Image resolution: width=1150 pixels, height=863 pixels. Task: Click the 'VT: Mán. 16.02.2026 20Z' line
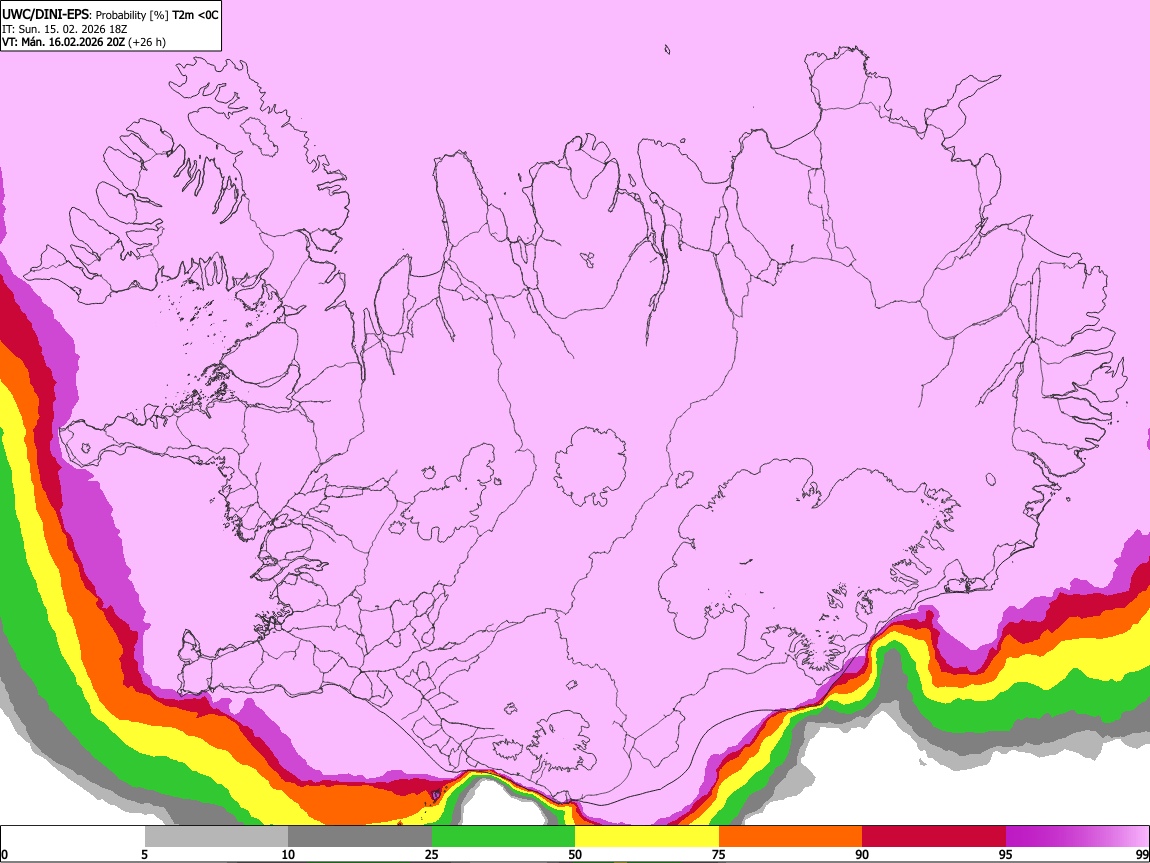point(63,42)
